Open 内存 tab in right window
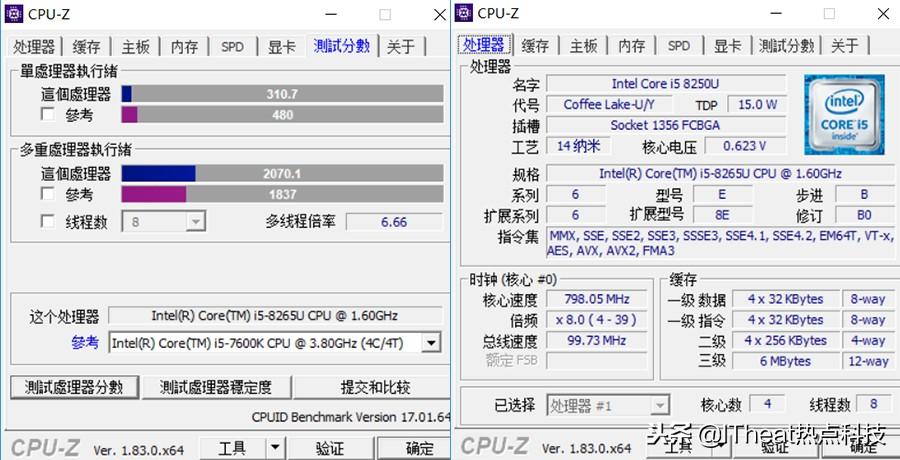 point(632,46)
